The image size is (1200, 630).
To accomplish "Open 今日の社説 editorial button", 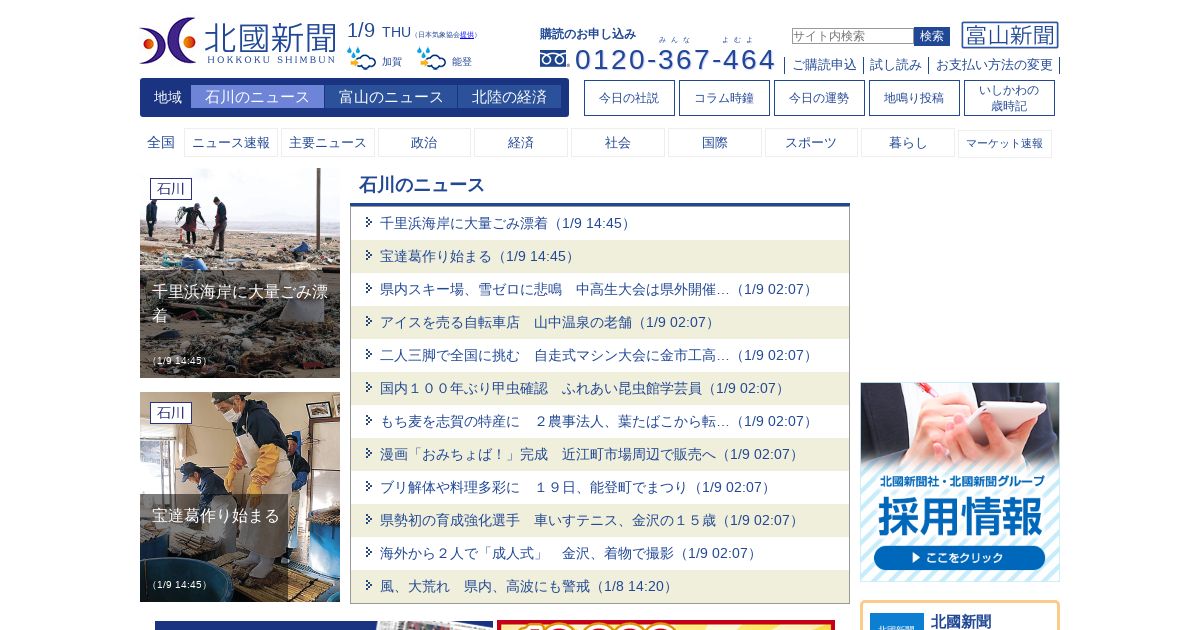I will [x=629, y=98].
